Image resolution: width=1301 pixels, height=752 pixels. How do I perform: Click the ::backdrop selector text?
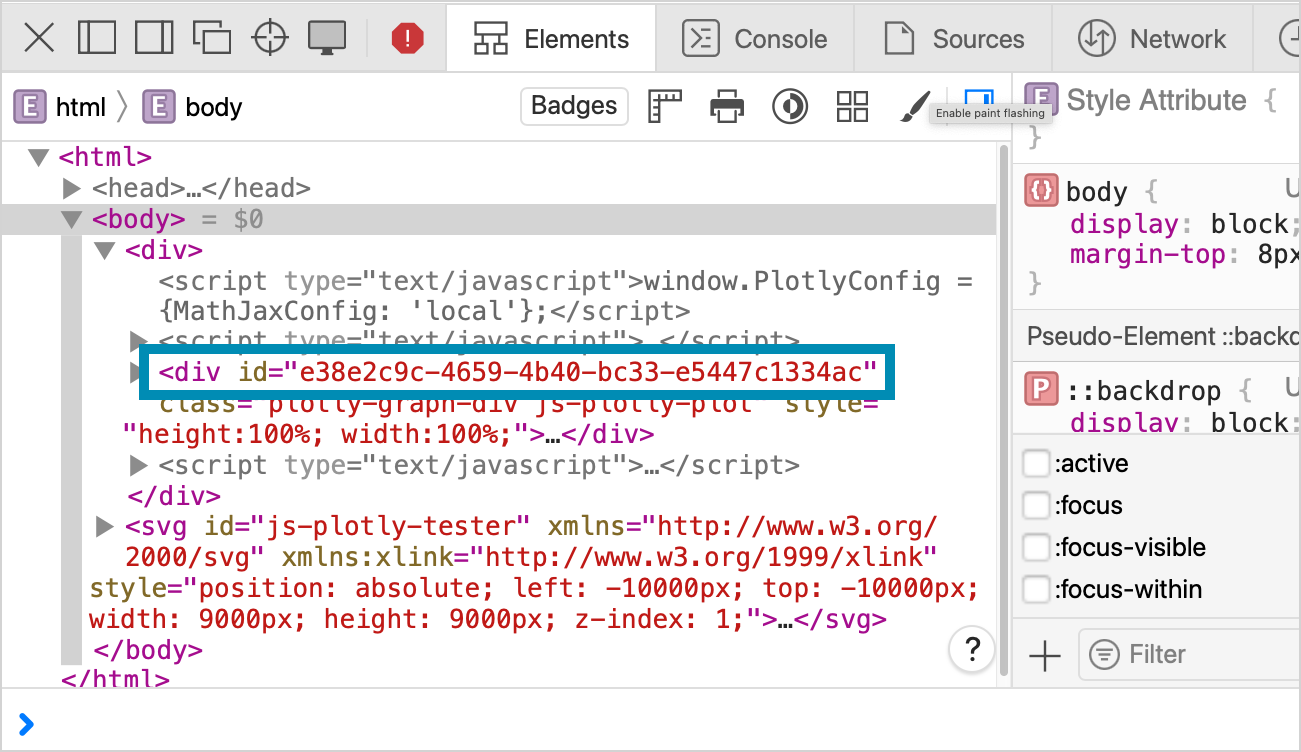pyautogui.click(x=1144, y=390)
